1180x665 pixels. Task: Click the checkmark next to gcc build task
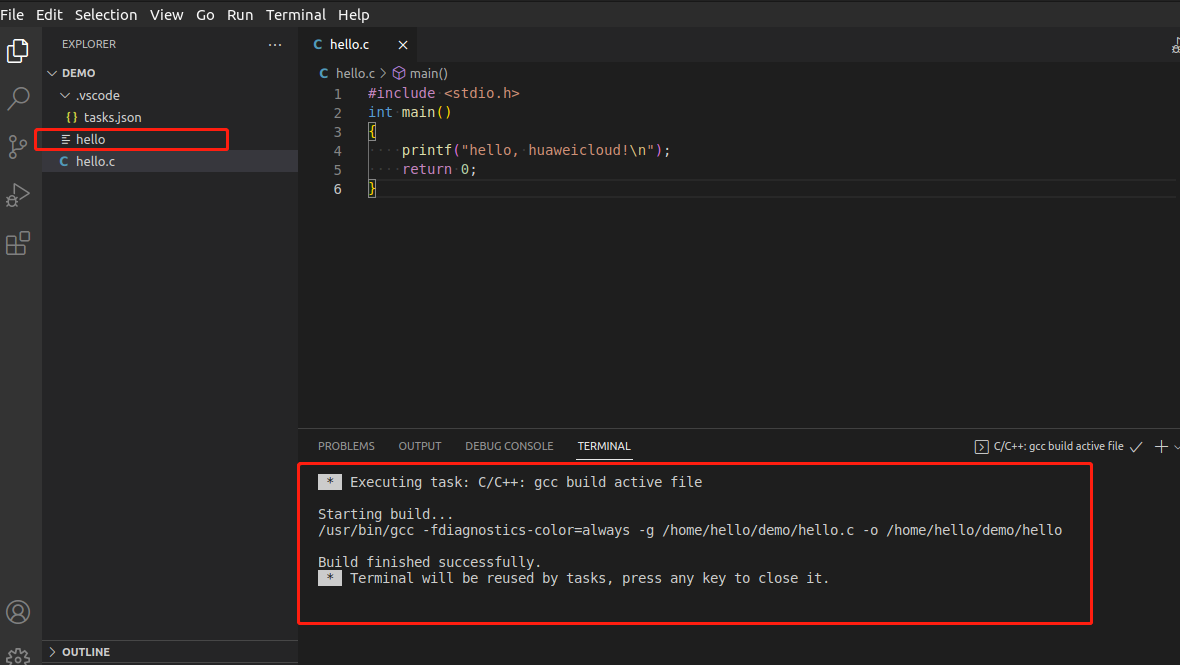(x=1136, y=447)
